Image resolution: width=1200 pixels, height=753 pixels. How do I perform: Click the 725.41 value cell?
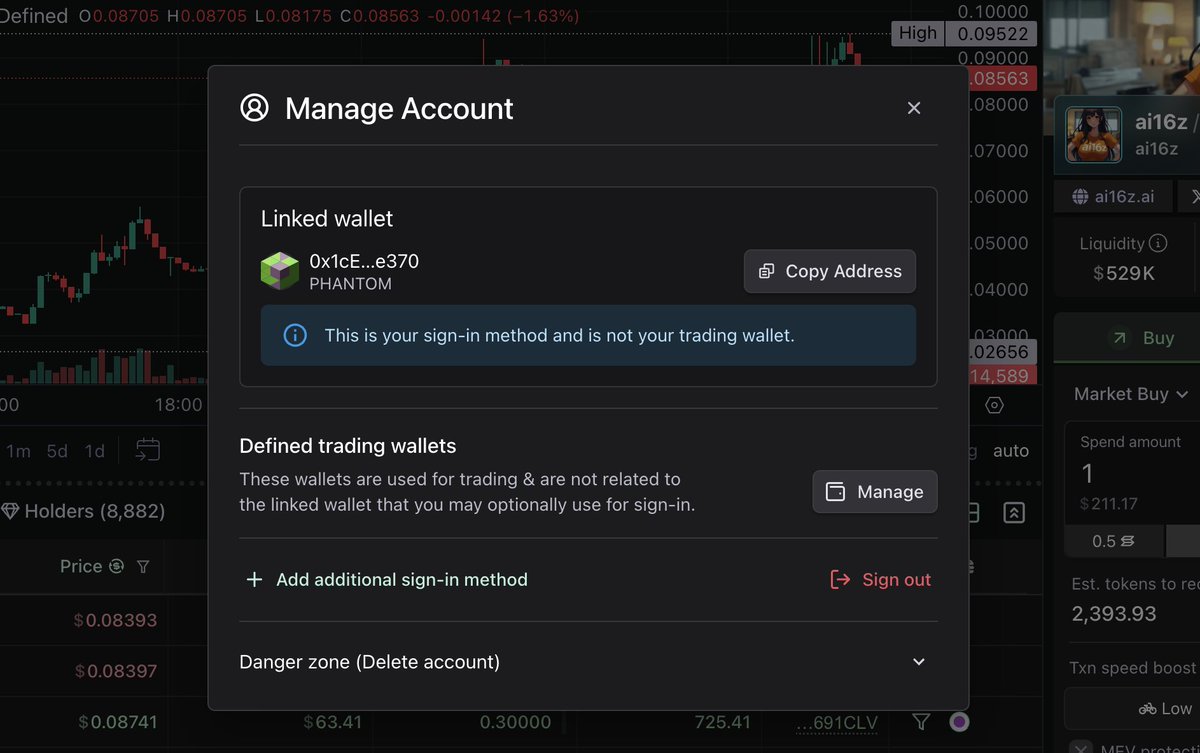pos(722,722)
